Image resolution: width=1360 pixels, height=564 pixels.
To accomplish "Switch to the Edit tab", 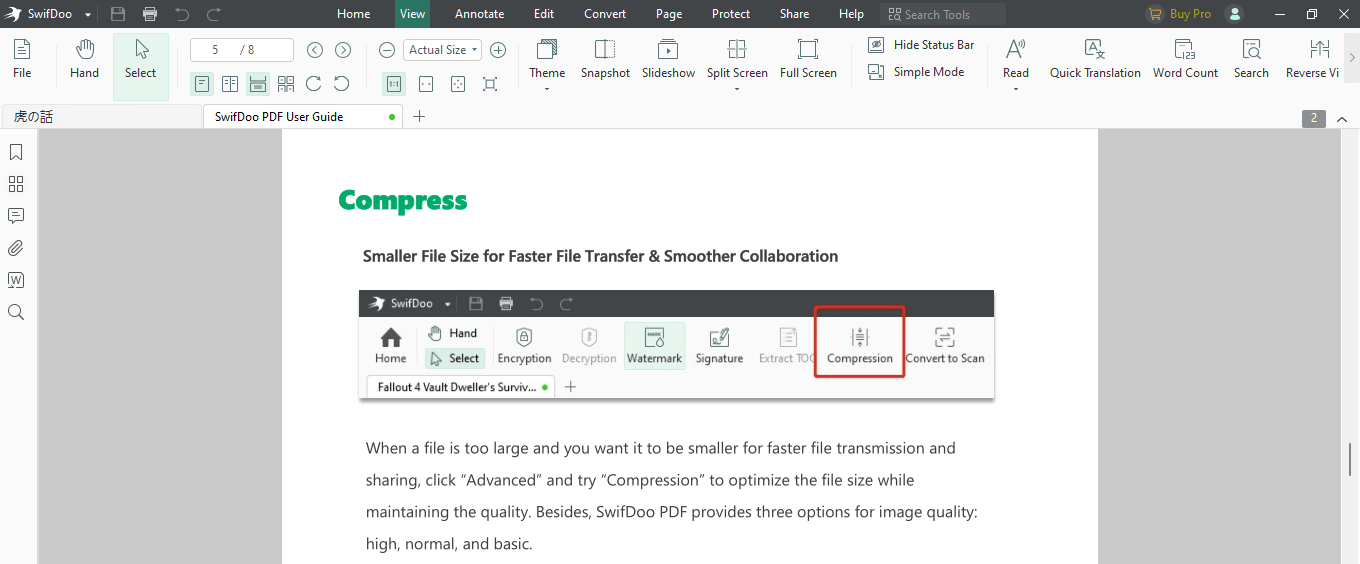I will tap(544, 14).
